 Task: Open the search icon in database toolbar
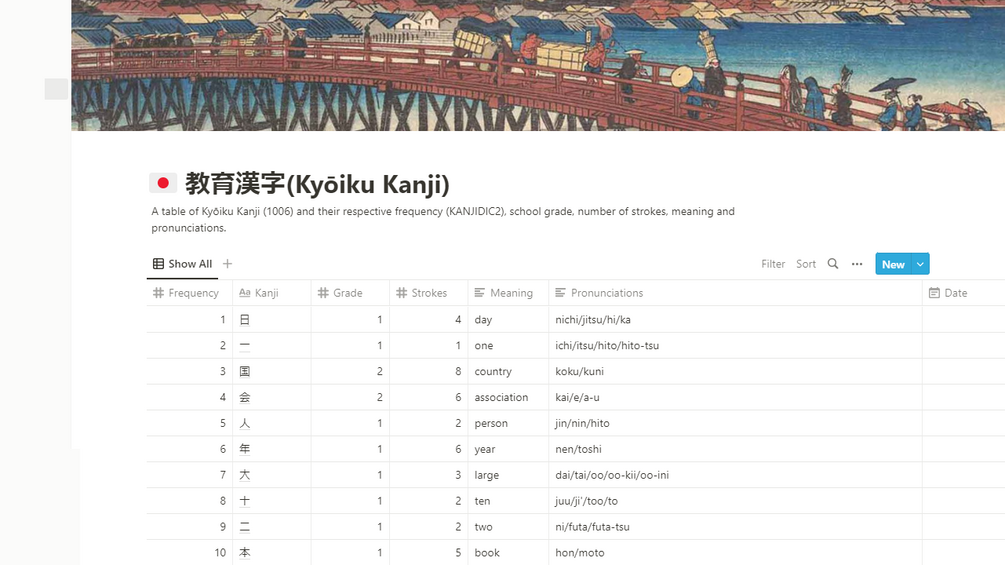[833, 264]
